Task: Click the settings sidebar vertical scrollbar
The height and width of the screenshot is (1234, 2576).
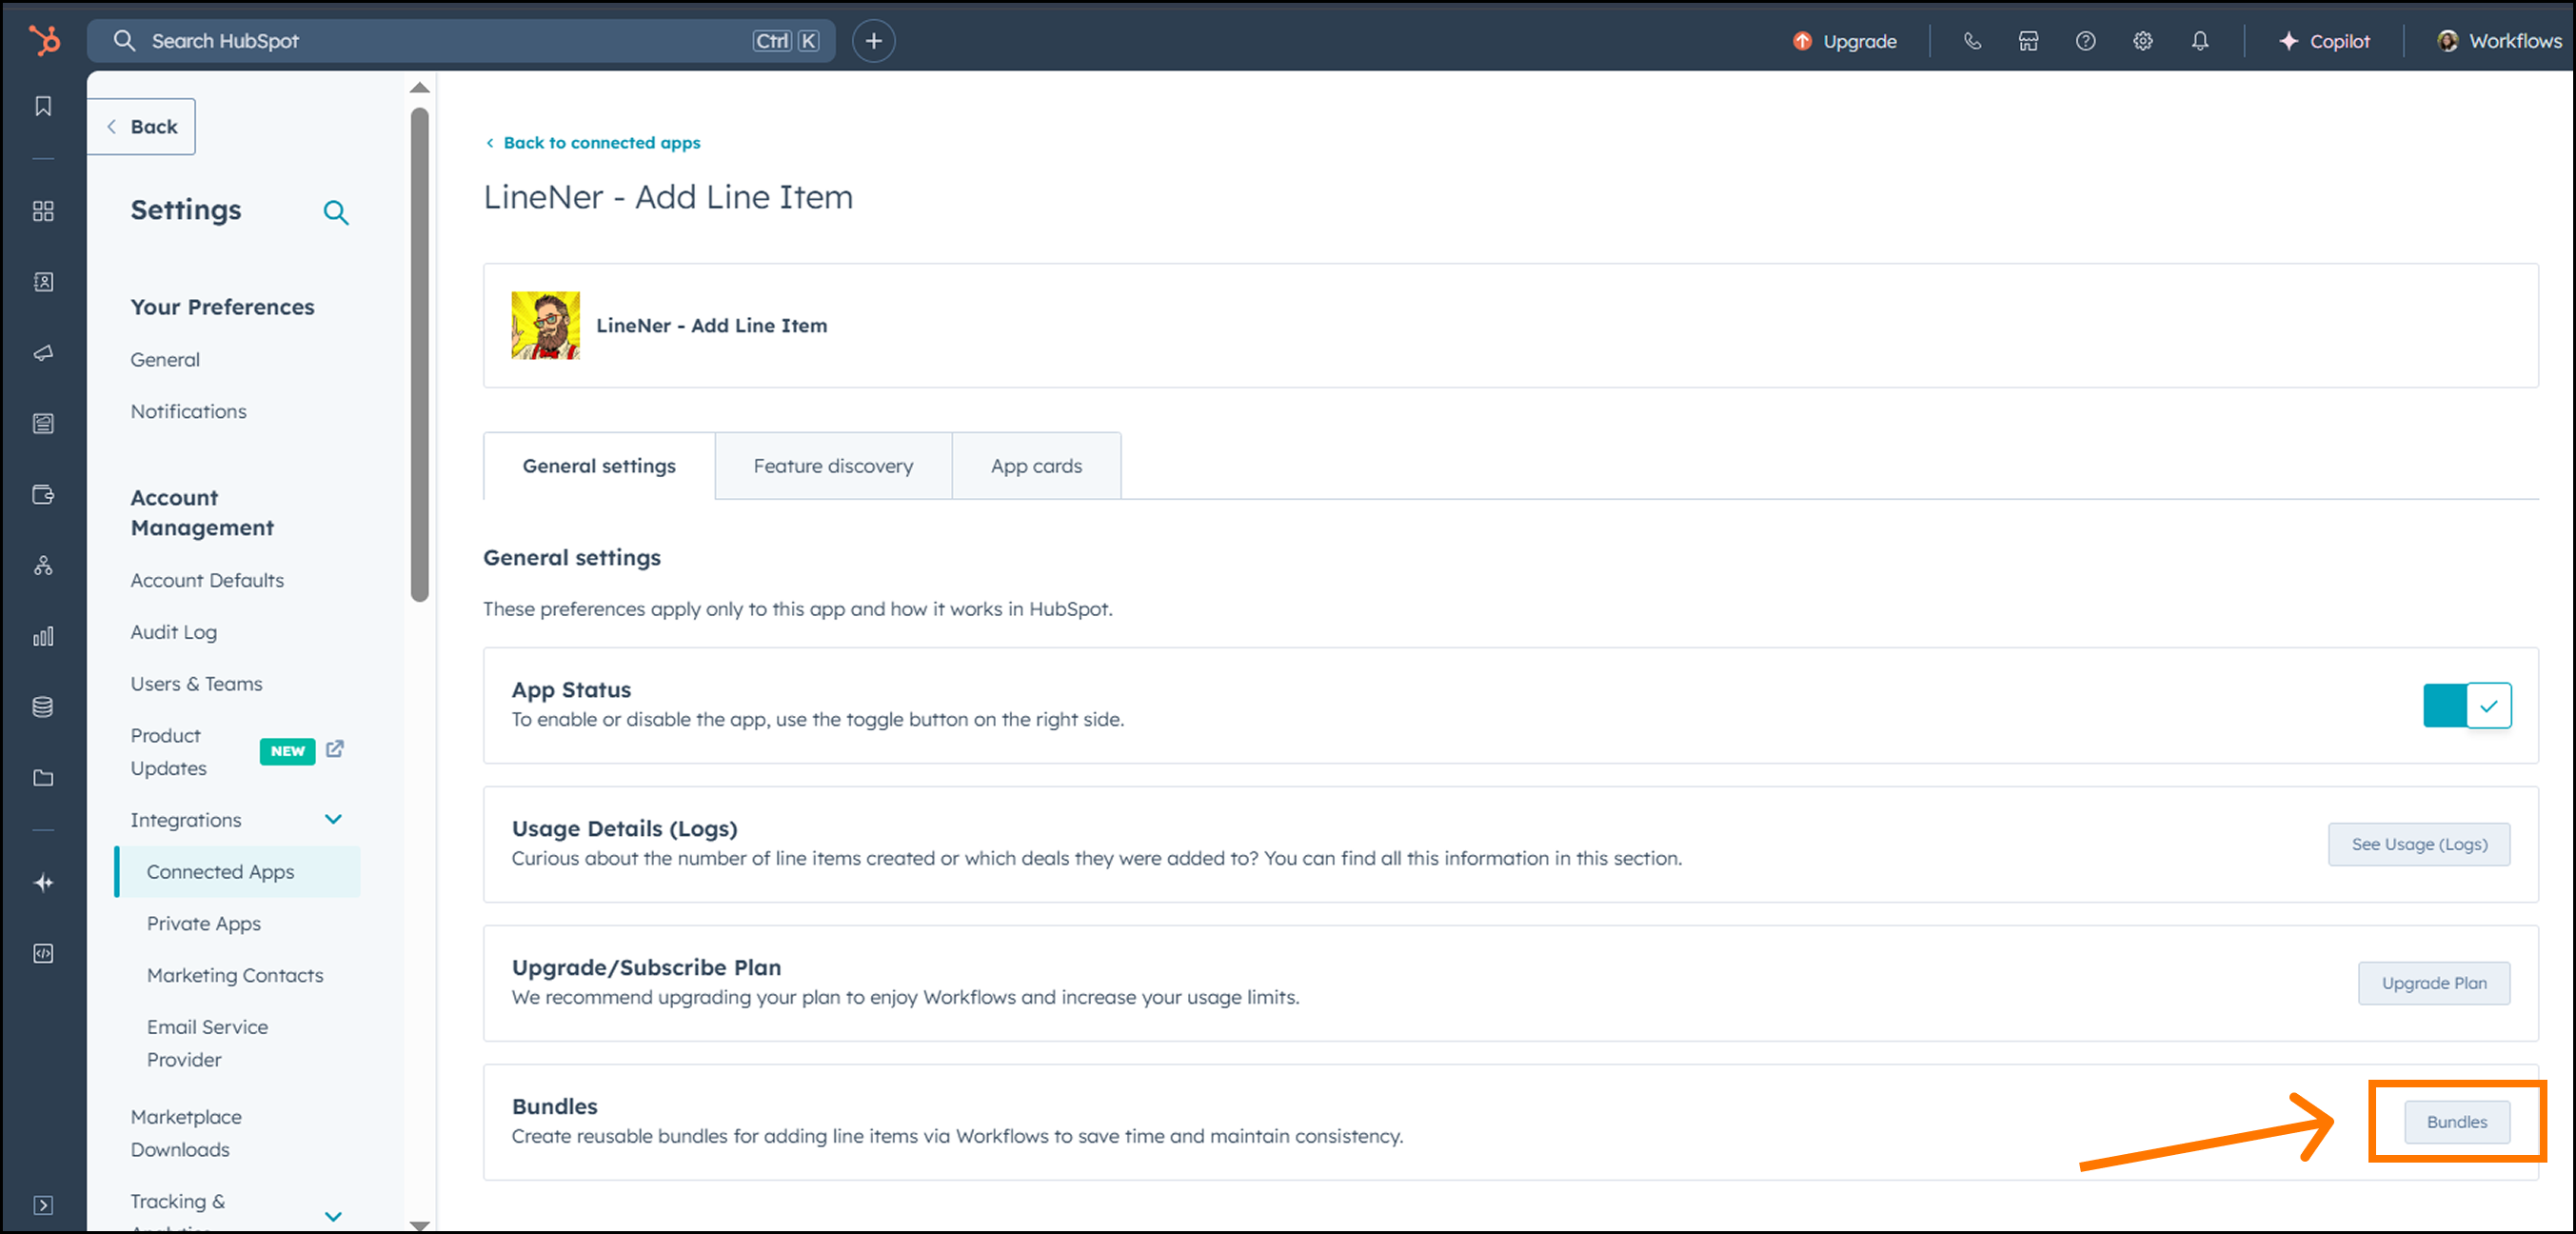Action: tap(420, 355)
